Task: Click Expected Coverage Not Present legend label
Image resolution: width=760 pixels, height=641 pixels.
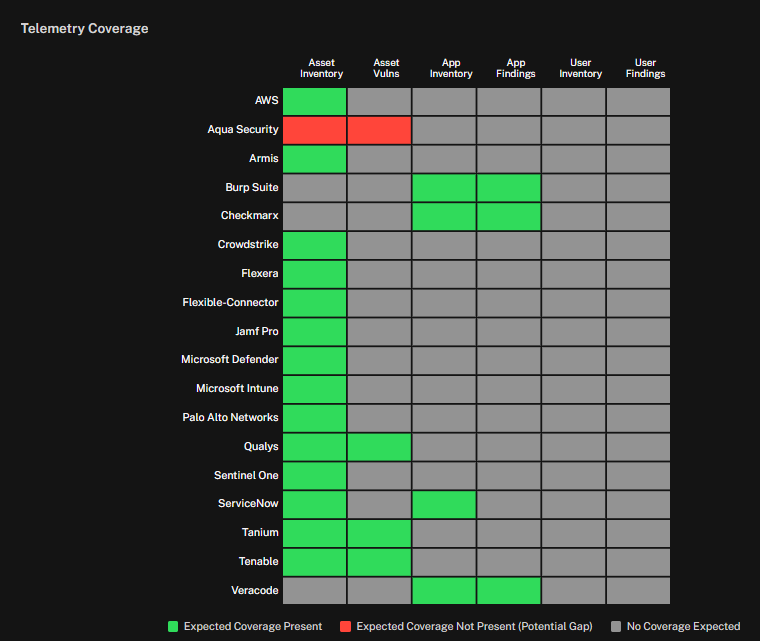Action: pos(475,626)
